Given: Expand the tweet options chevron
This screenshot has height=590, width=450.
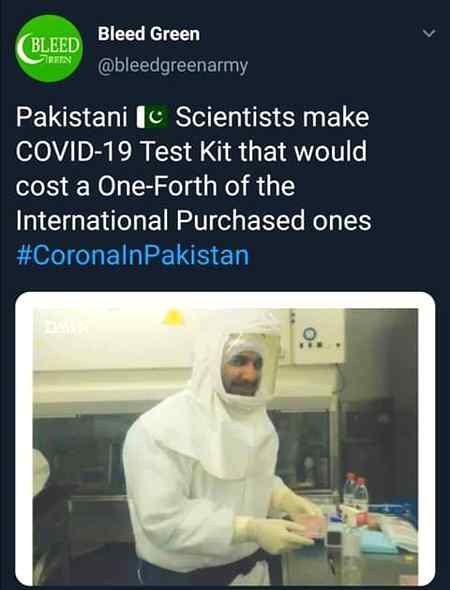Looking at the screenshot, I should (429, 33).
